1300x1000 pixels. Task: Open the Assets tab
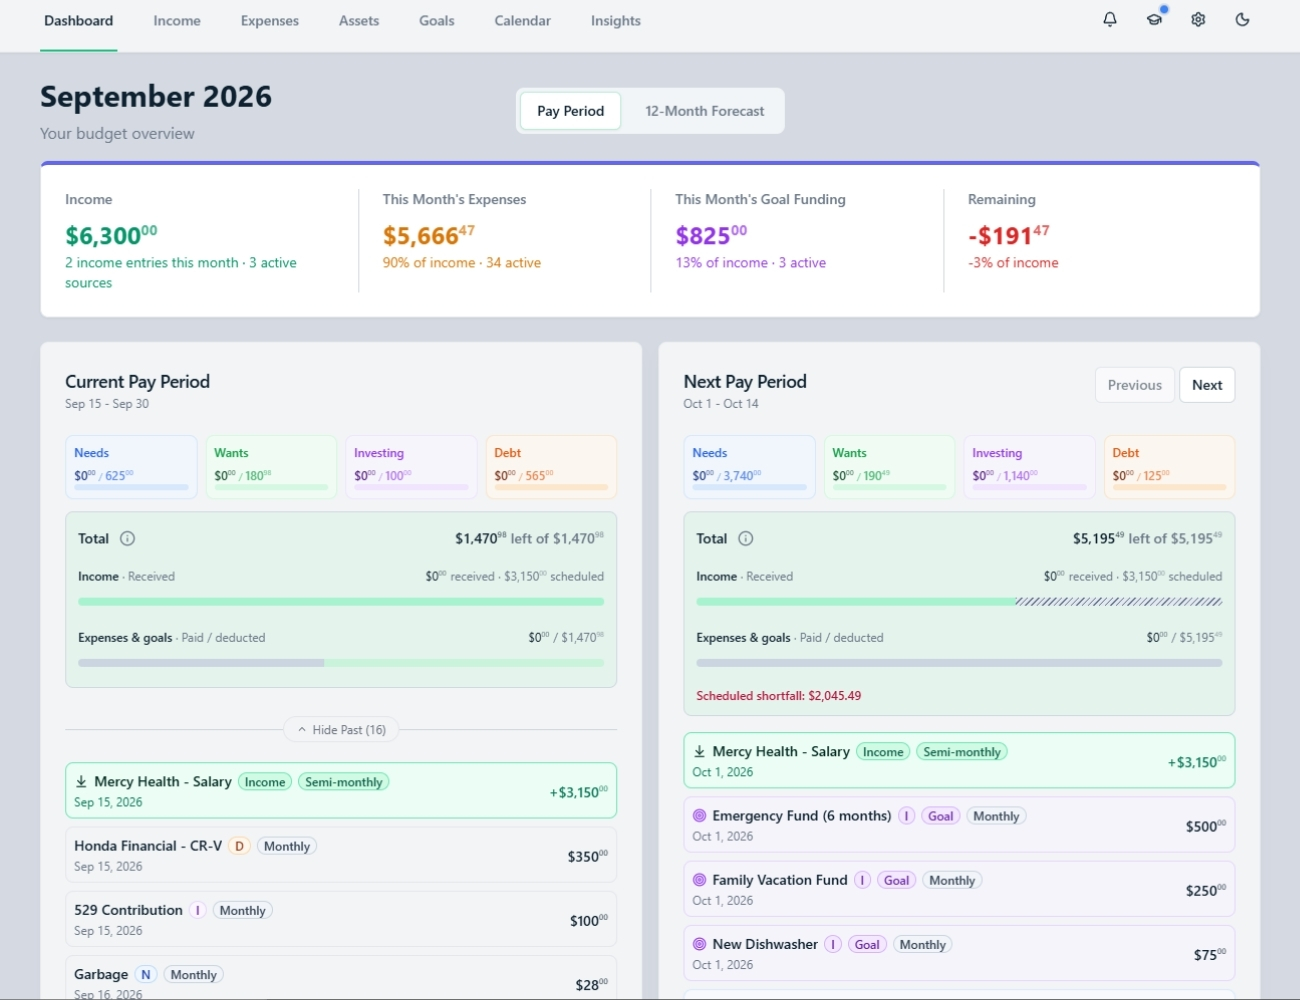(359, 21)
